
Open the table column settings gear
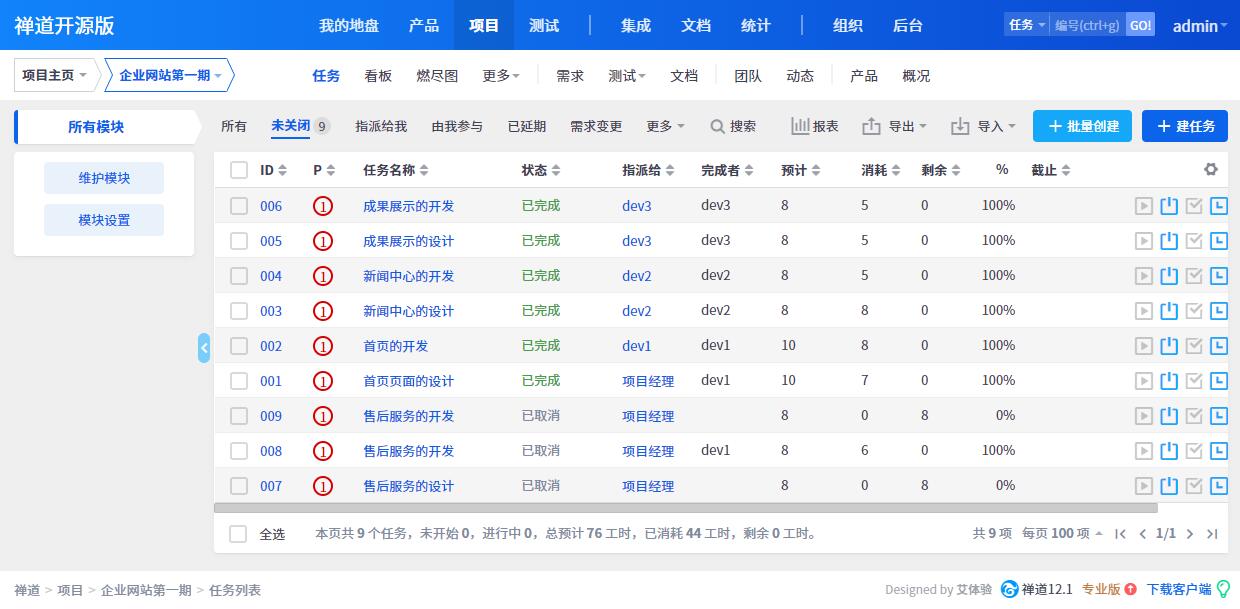pos(1211,170)
